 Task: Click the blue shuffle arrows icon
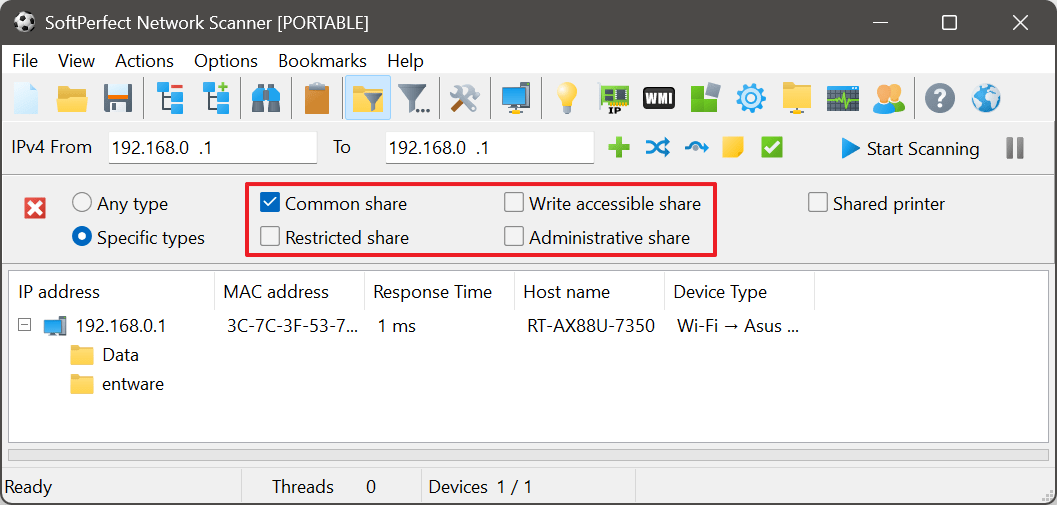[x=657, y=148]
